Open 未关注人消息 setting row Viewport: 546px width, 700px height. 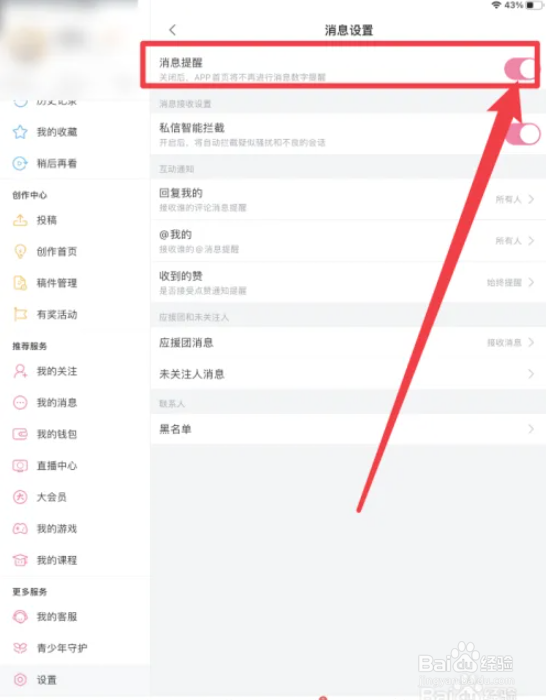click(x=348, y=374)
